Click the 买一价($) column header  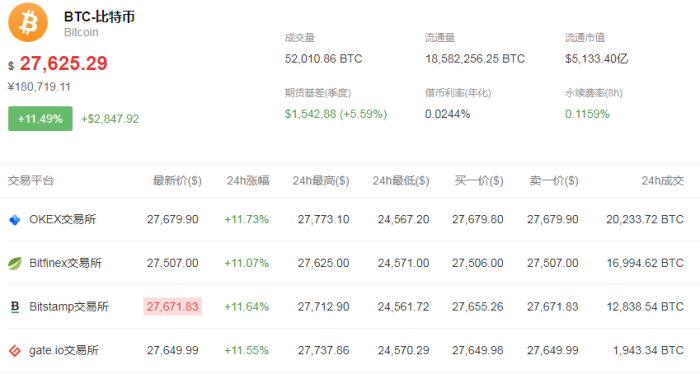point(479,181)
